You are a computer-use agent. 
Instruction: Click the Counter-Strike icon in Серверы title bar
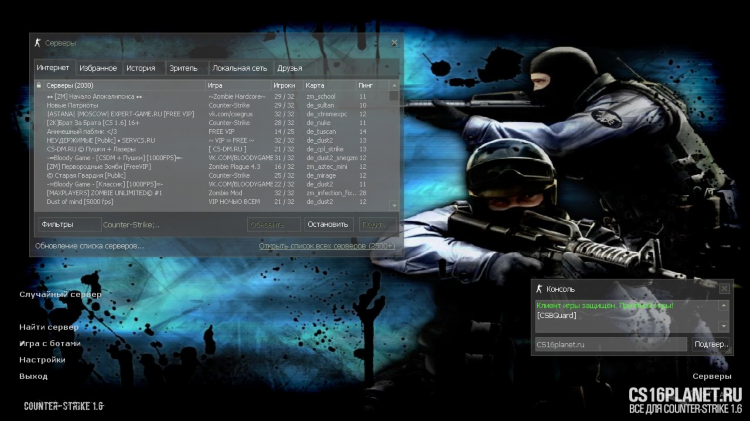tap(38, 43)
